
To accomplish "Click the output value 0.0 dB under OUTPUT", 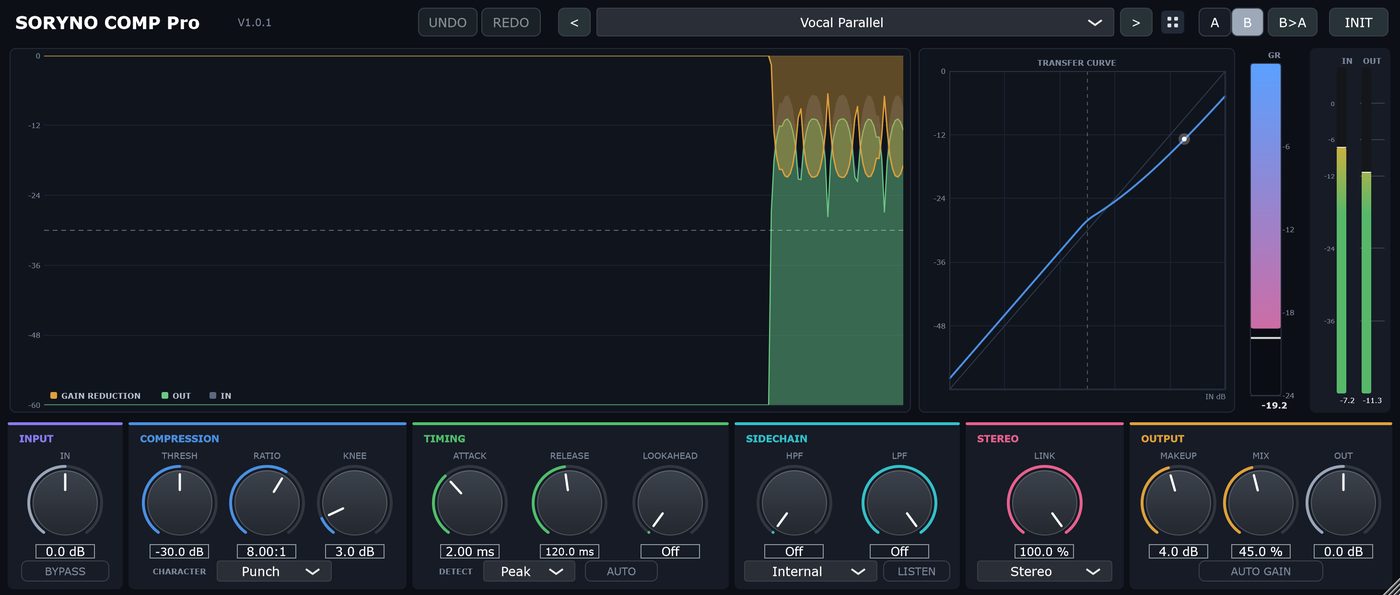I will tap(1343, 551).
